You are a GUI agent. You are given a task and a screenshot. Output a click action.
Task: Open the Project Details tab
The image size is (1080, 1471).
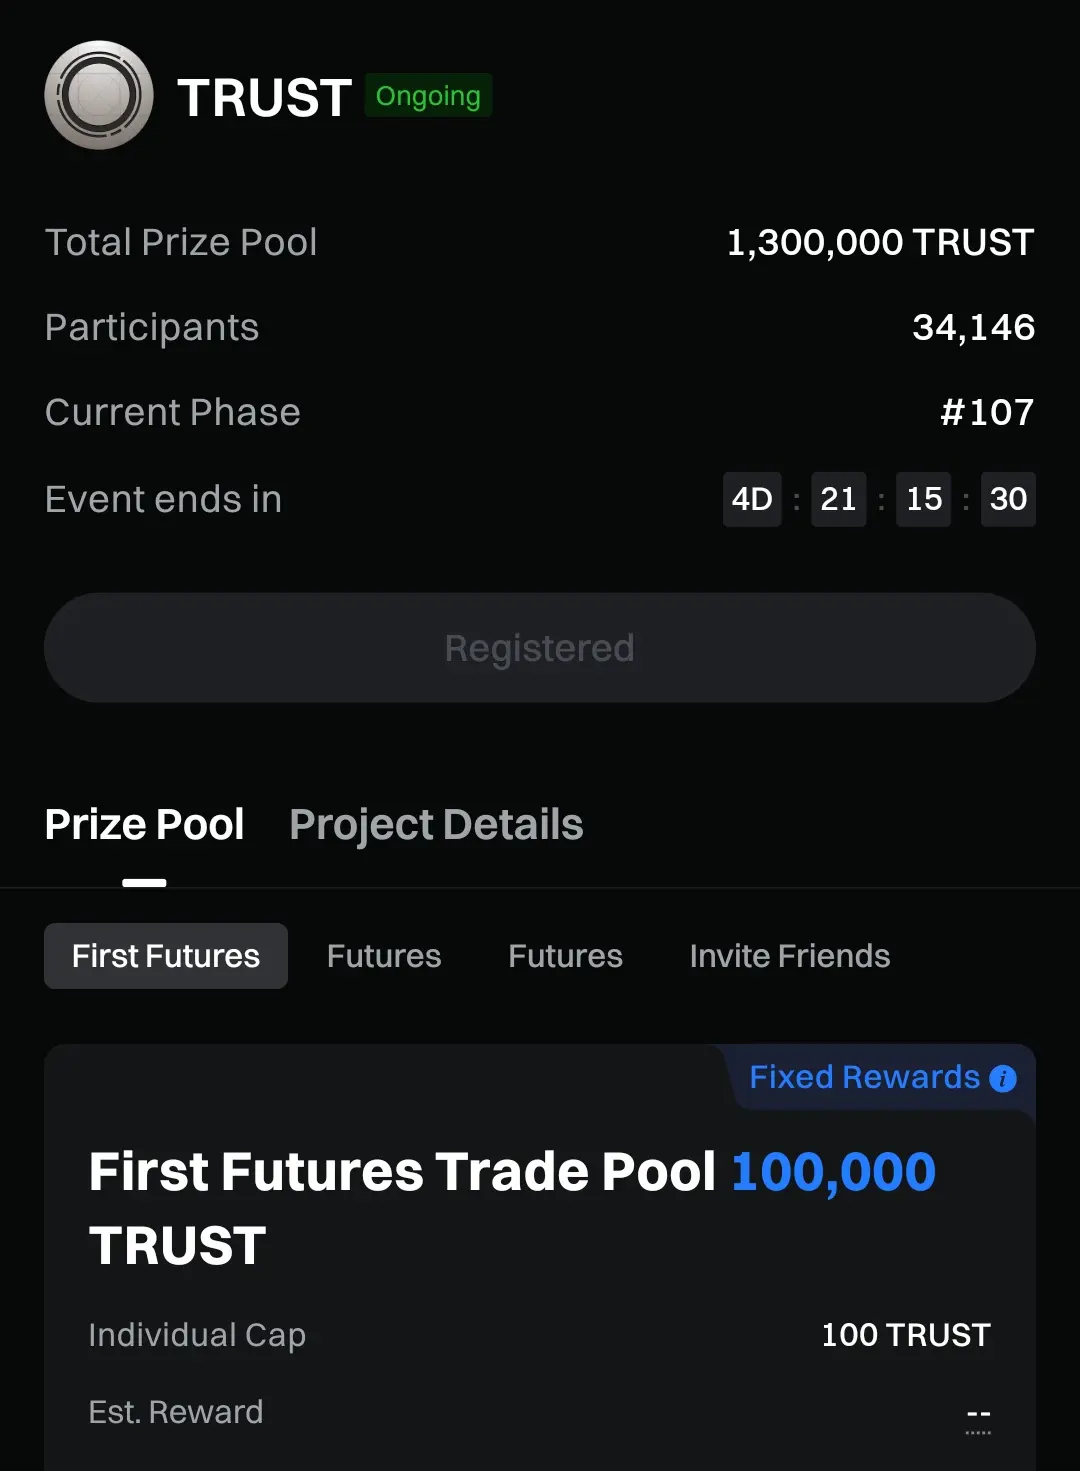pos(436,825)
